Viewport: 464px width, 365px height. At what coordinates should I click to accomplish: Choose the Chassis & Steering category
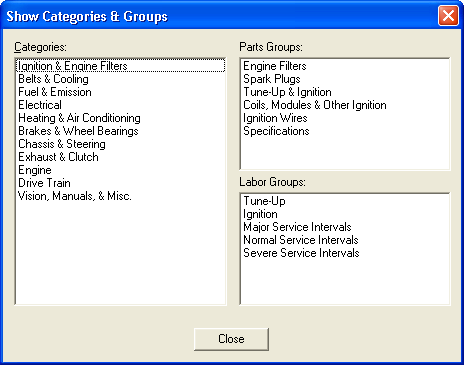pos(62,144)
